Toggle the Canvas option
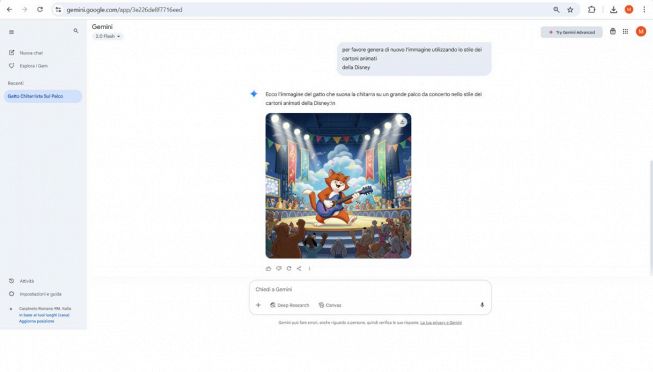The width and height of the screenshot is (653, 372). click(x=330, y=305)
